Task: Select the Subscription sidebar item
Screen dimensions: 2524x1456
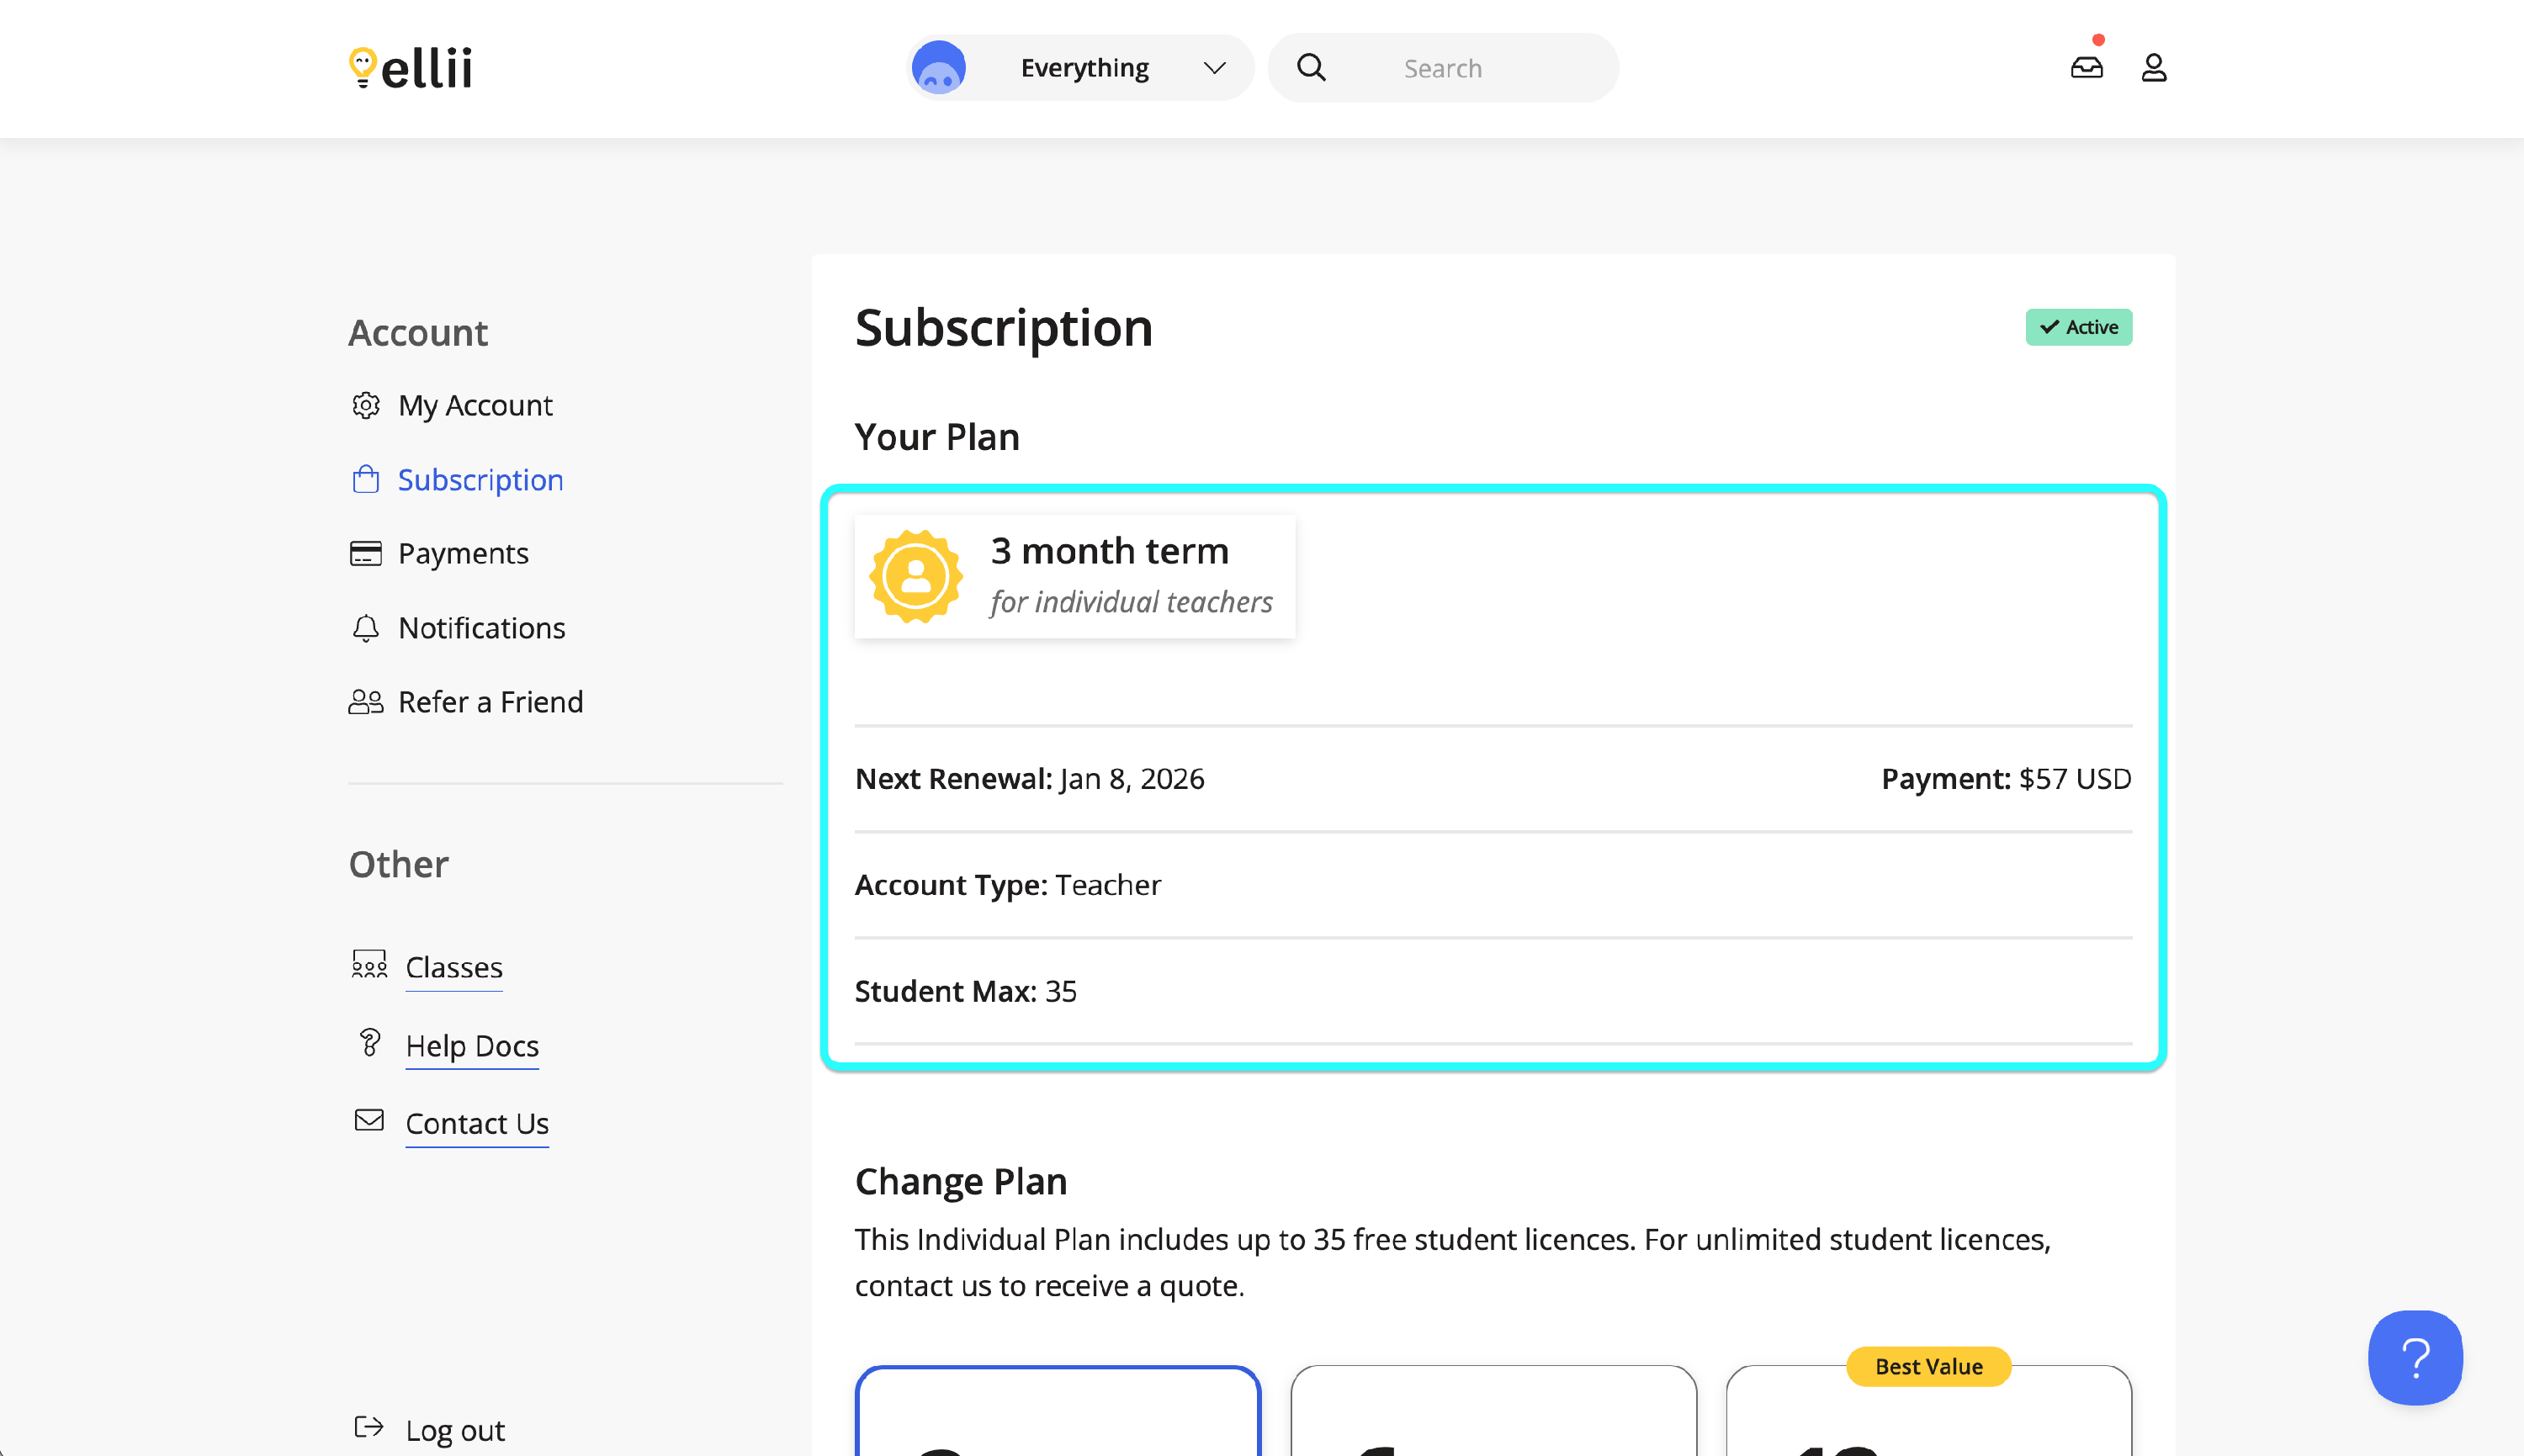Action: 480,480
